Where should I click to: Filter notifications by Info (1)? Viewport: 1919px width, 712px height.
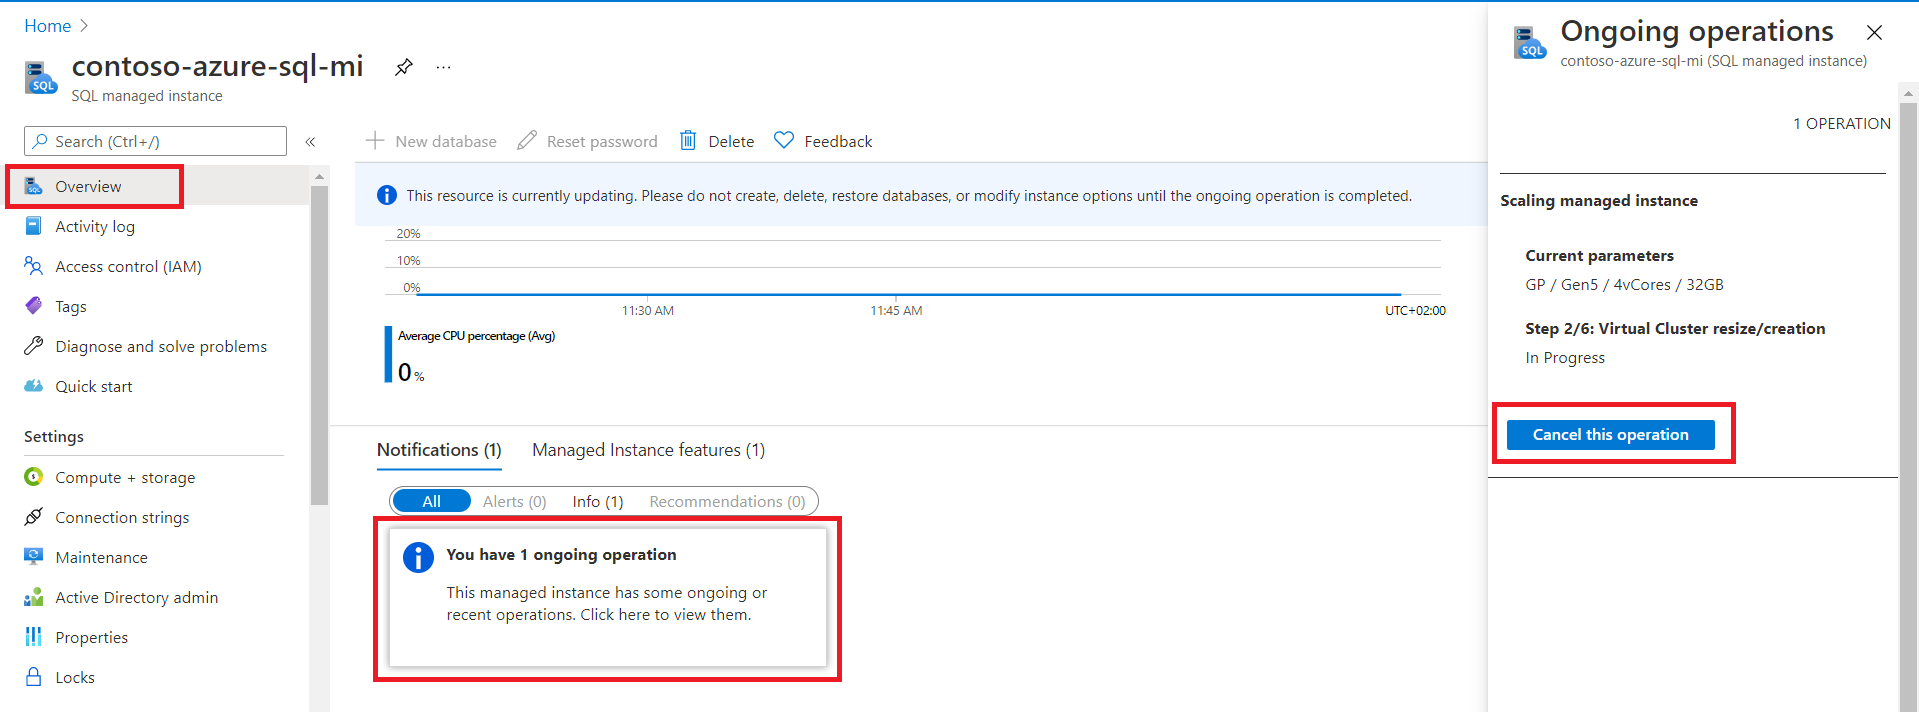click(598, 502)
